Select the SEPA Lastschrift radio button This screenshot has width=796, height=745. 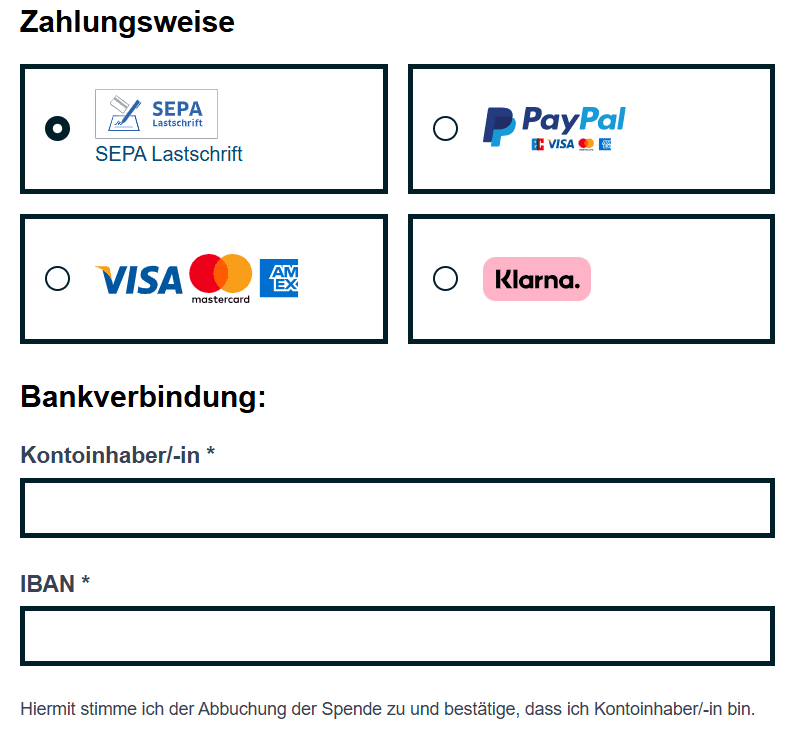(x=58, y=128)
